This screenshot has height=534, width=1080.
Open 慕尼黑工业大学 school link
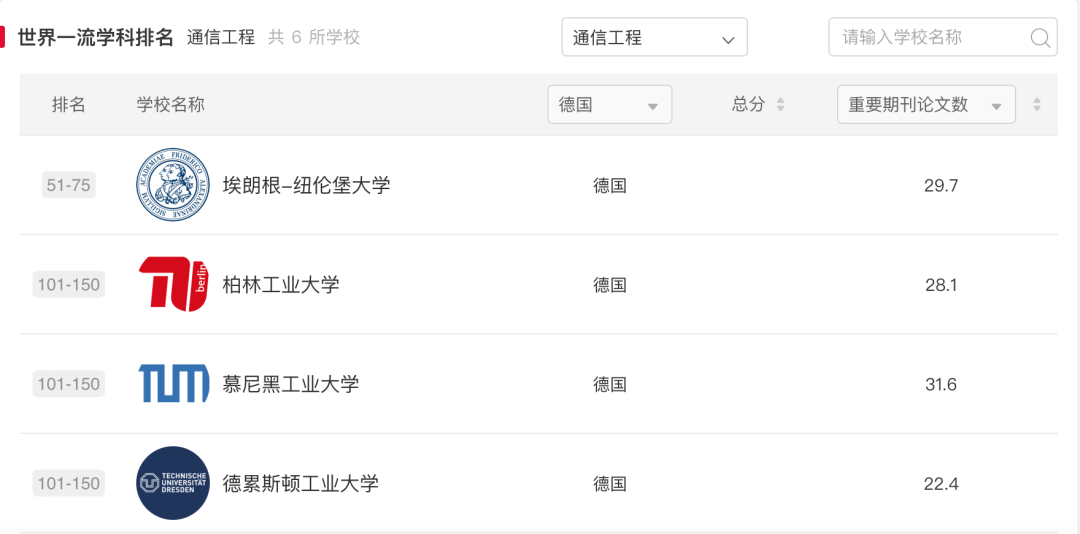tap(291, 384)
